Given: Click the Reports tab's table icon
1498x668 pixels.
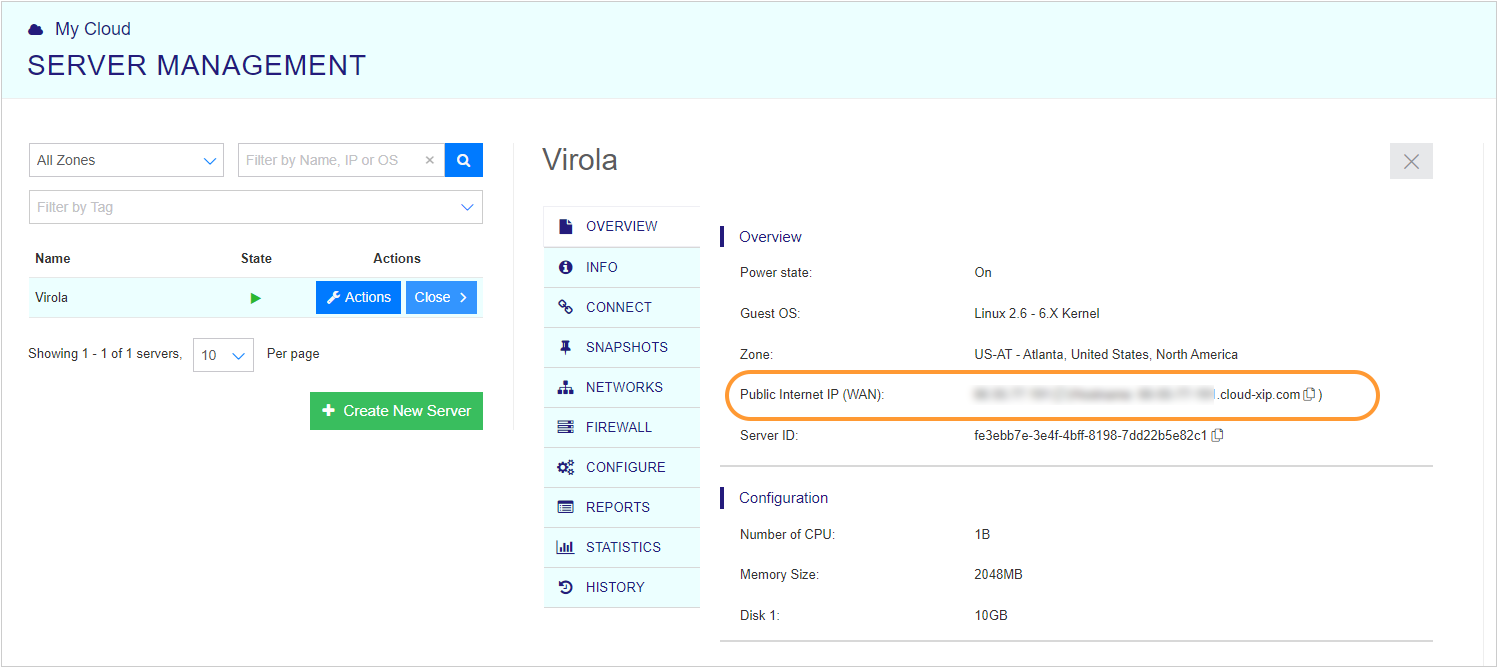Looking at the screenshot, I should tap(566, 507).
